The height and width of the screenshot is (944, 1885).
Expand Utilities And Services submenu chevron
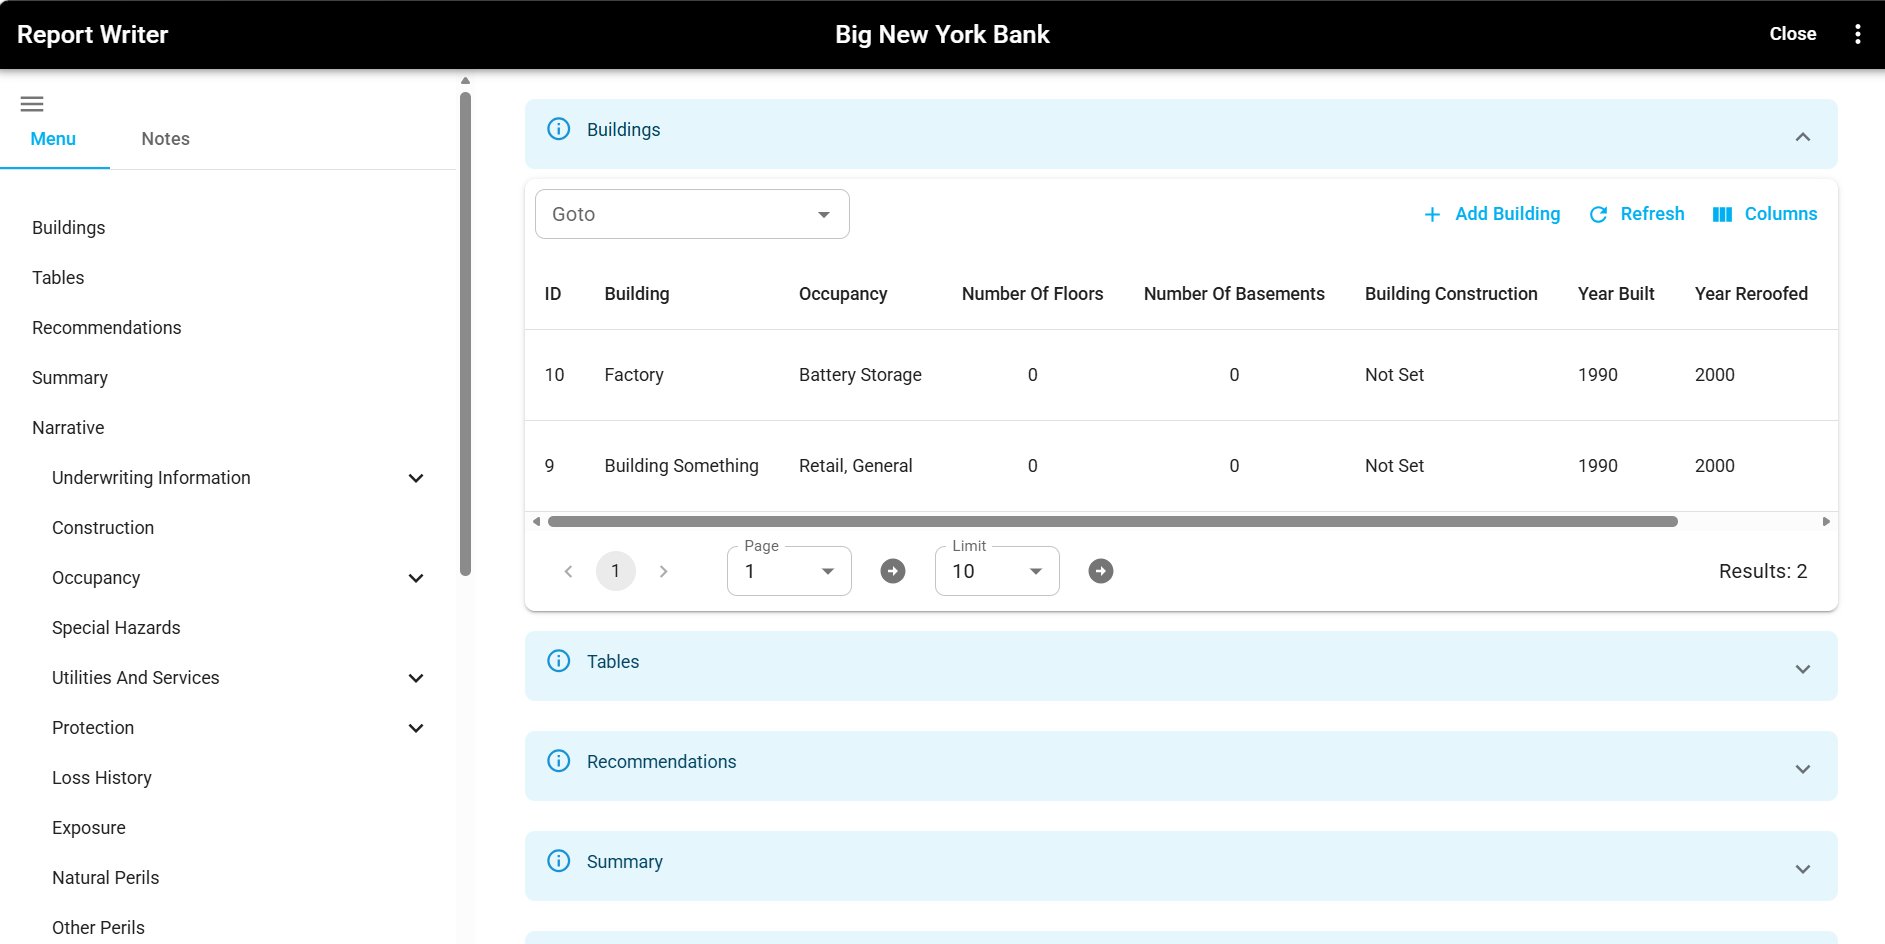coord(416,678)
